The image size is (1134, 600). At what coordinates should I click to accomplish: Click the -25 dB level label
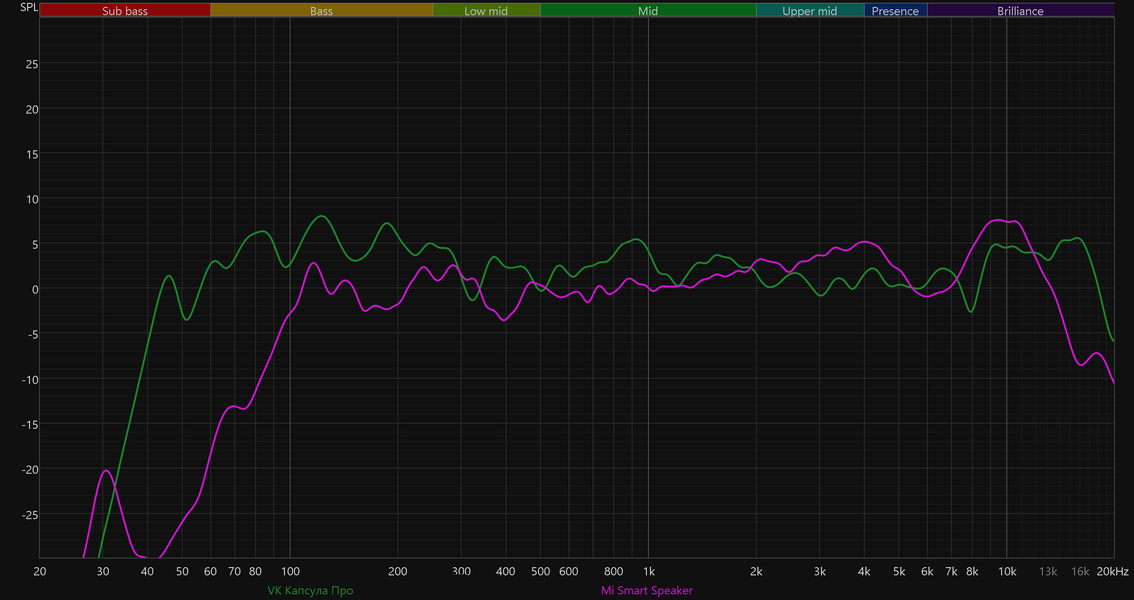click(x=30, y=515)
